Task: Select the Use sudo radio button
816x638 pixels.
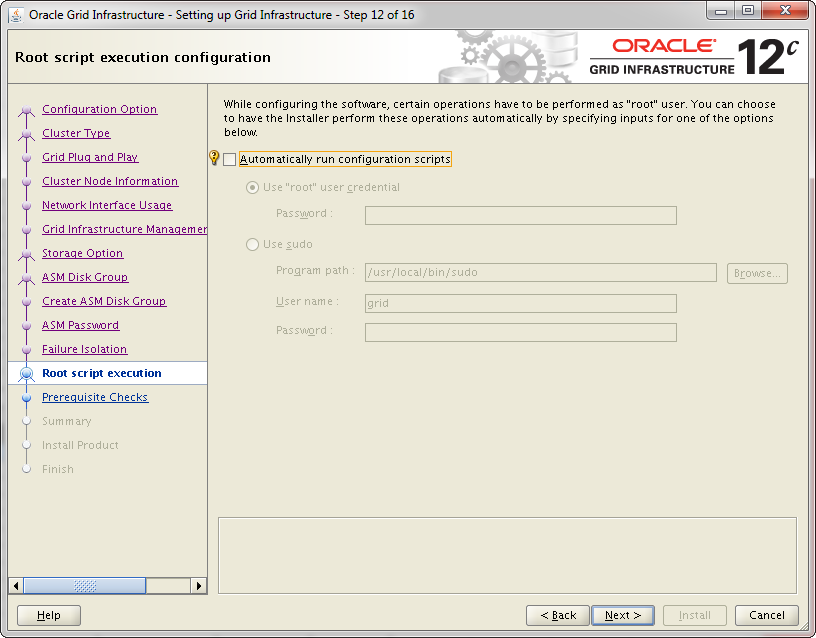Action: click(x=252, y=245)
